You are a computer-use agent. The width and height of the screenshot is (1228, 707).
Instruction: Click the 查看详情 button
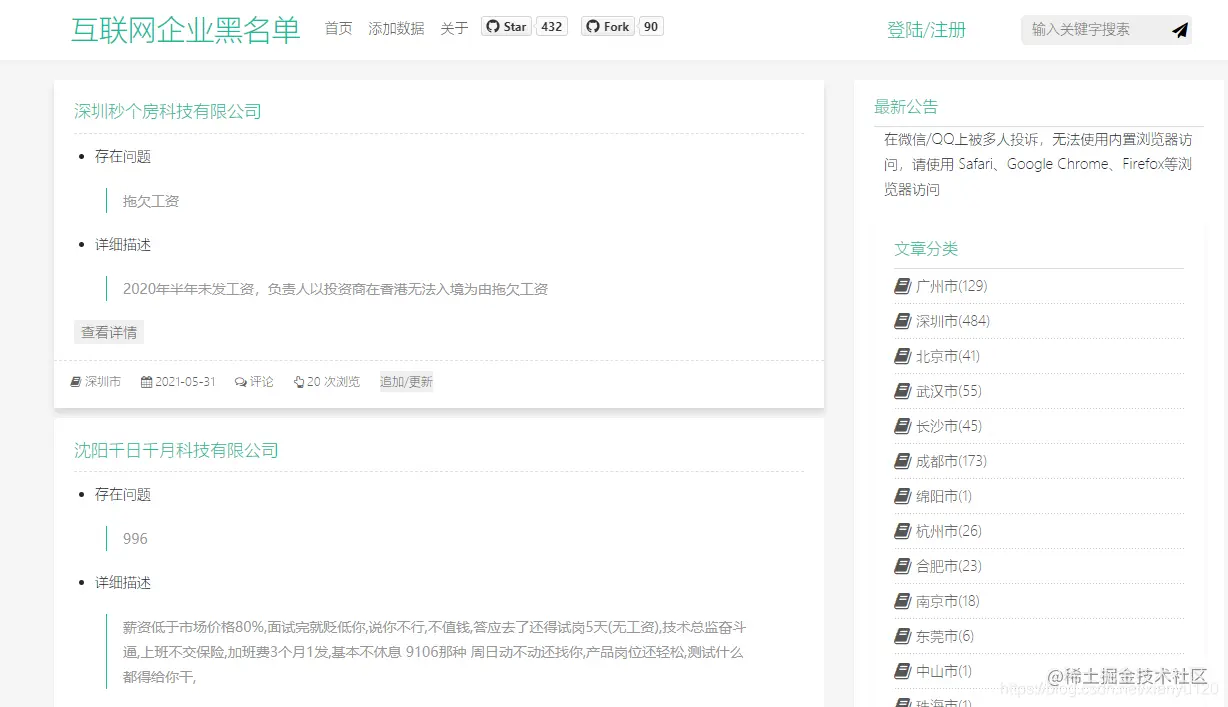tap(108, 331)
